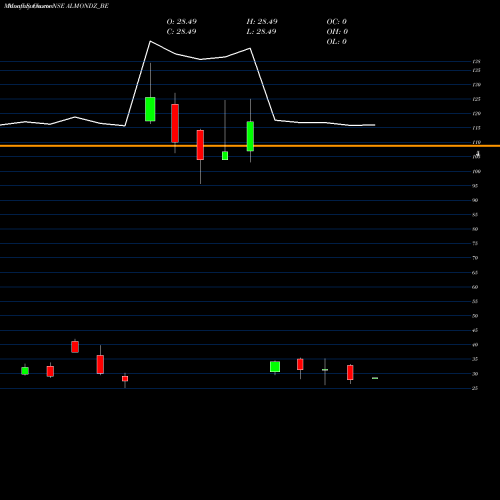Click the large red candle with body near 125
Viewport: 500px width, 500px height.
pos(175,123)
